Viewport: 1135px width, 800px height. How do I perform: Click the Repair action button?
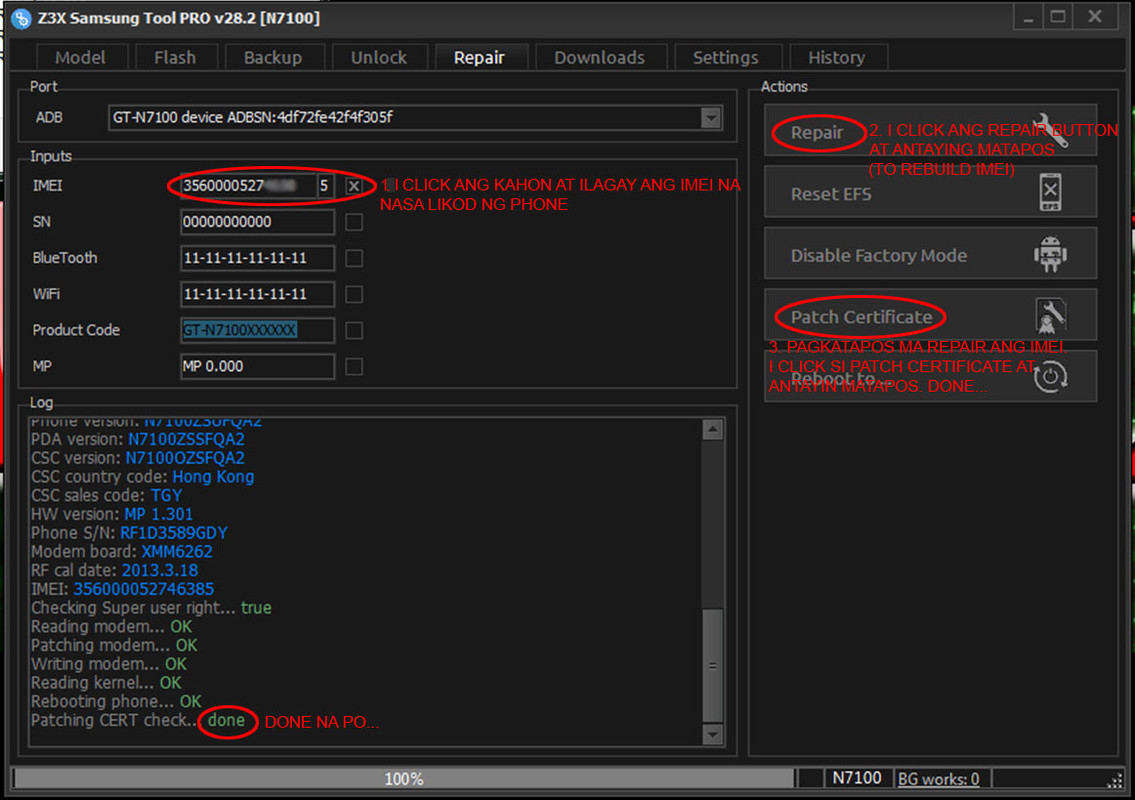click(x=930, y=130)
